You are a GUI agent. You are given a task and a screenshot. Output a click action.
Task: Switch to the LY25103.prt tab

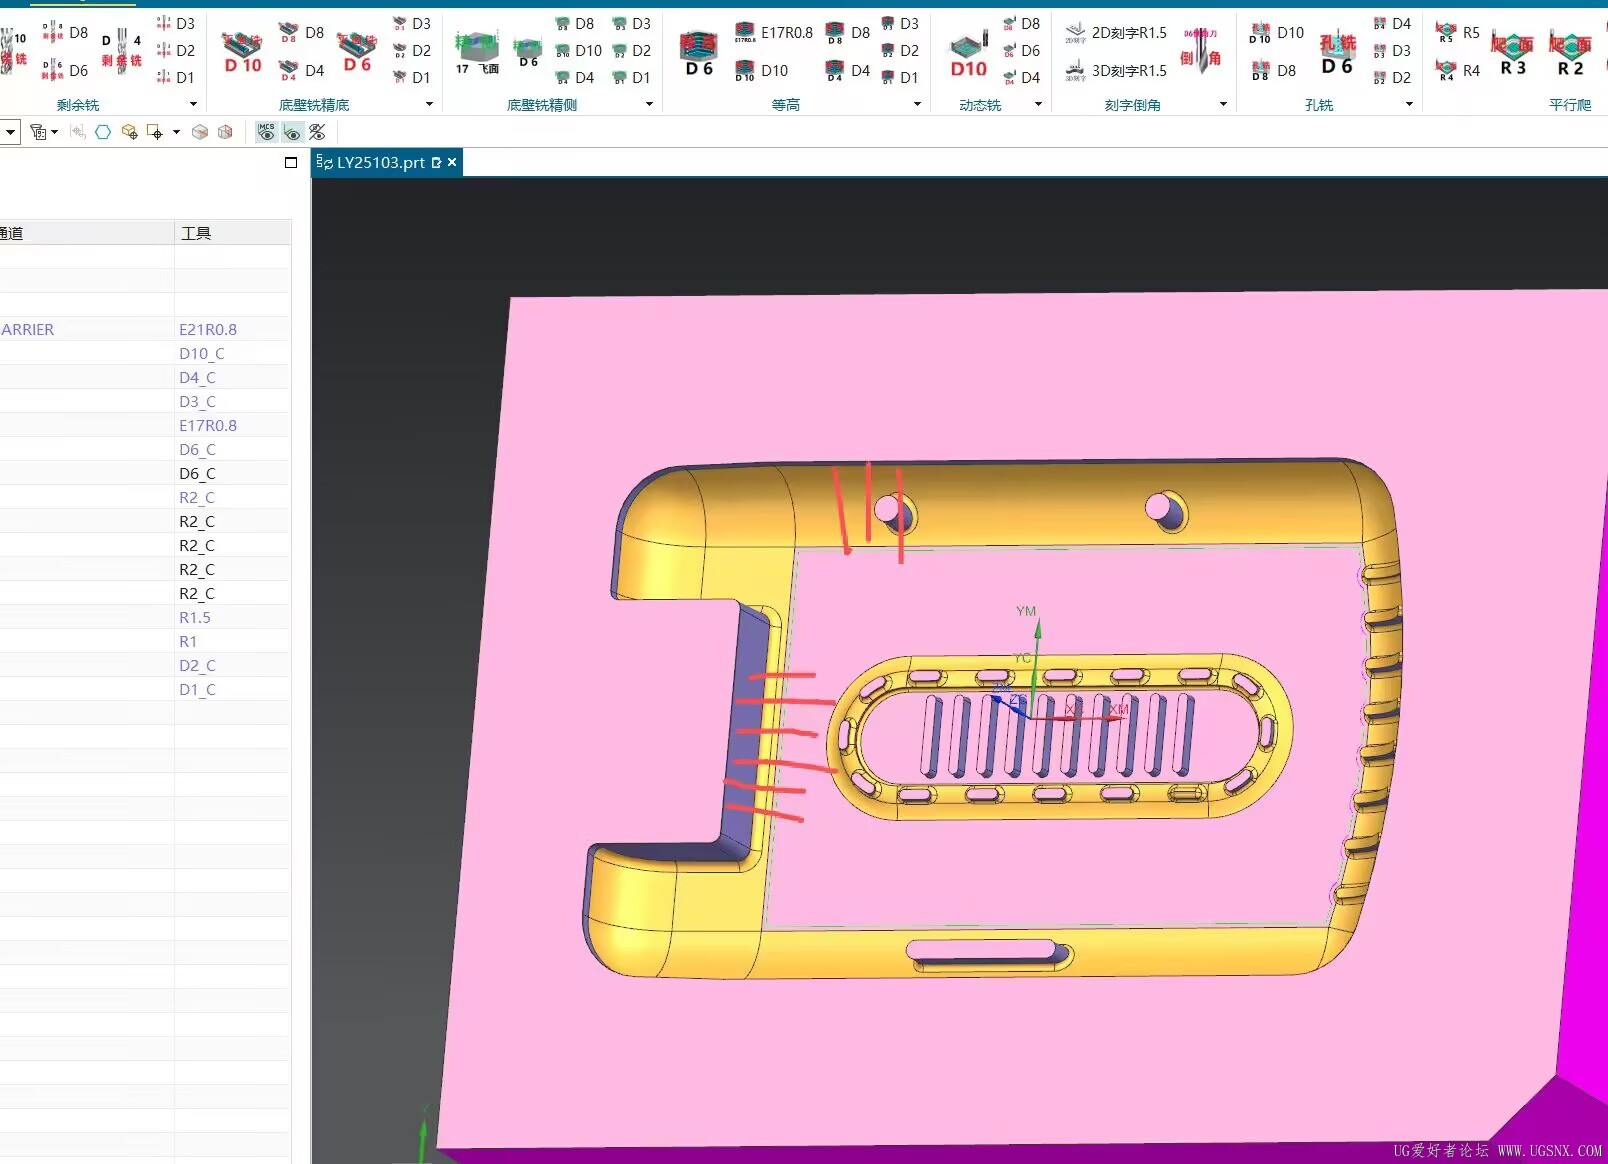click(x=379, y=162)
